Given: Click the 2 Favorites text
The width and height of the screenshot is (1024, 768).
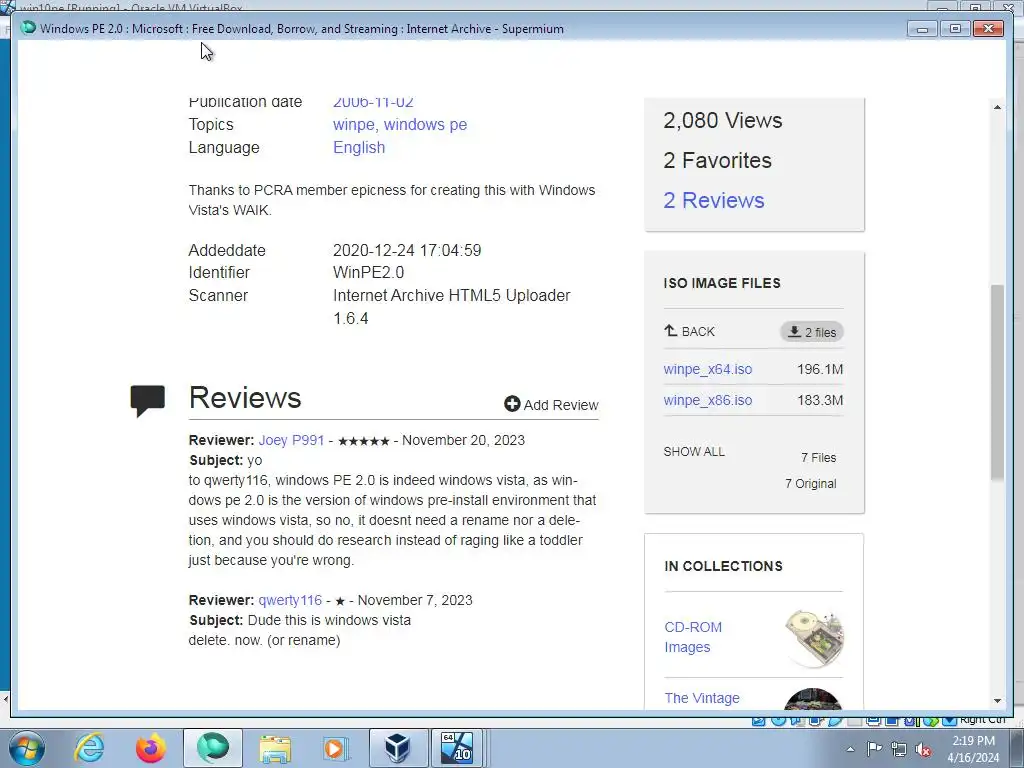Looking at the screenshot, I should 717,160.
